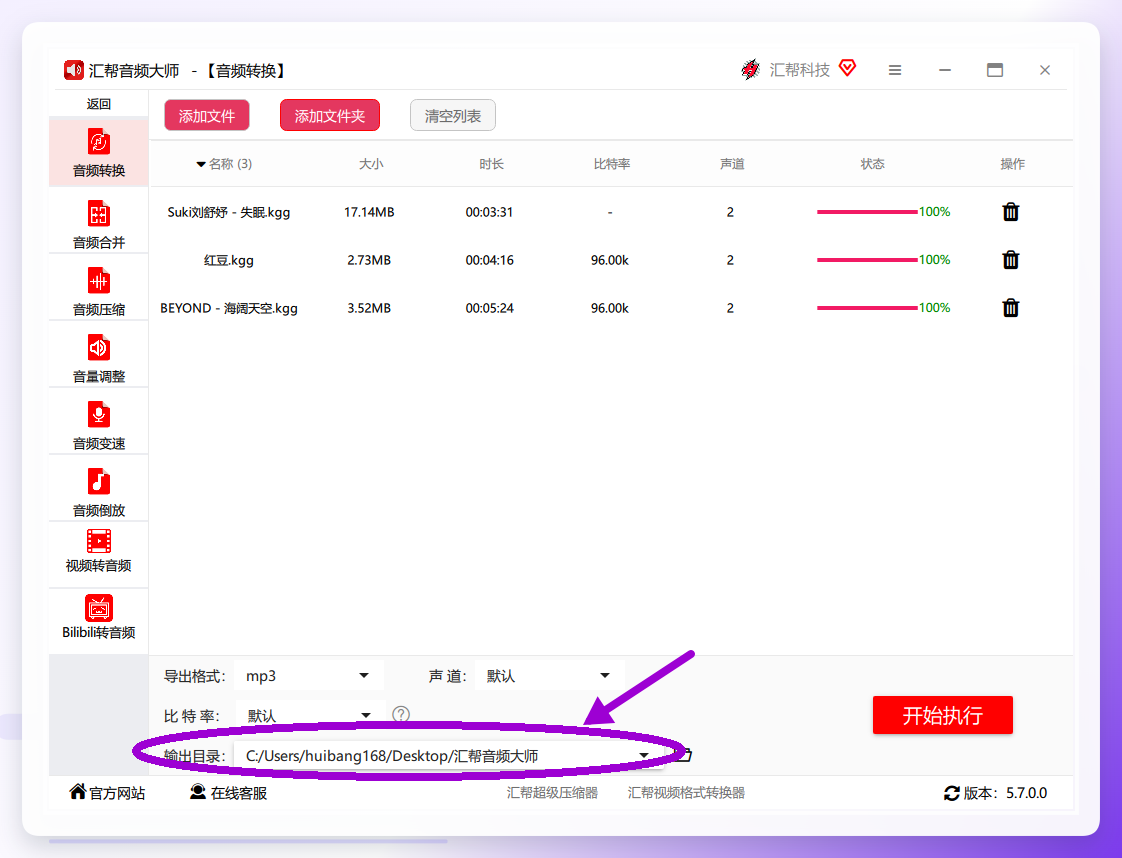
Task: Click the 清空列表 button
Action: point(453,115)
